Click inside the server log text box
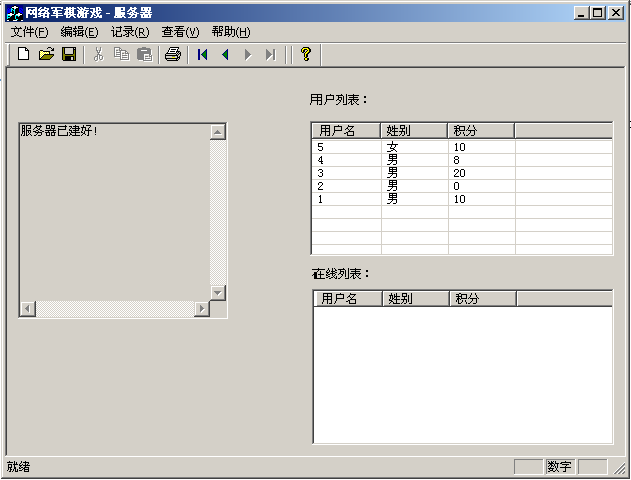The image size is (631, 480). [x=115, y=212]
